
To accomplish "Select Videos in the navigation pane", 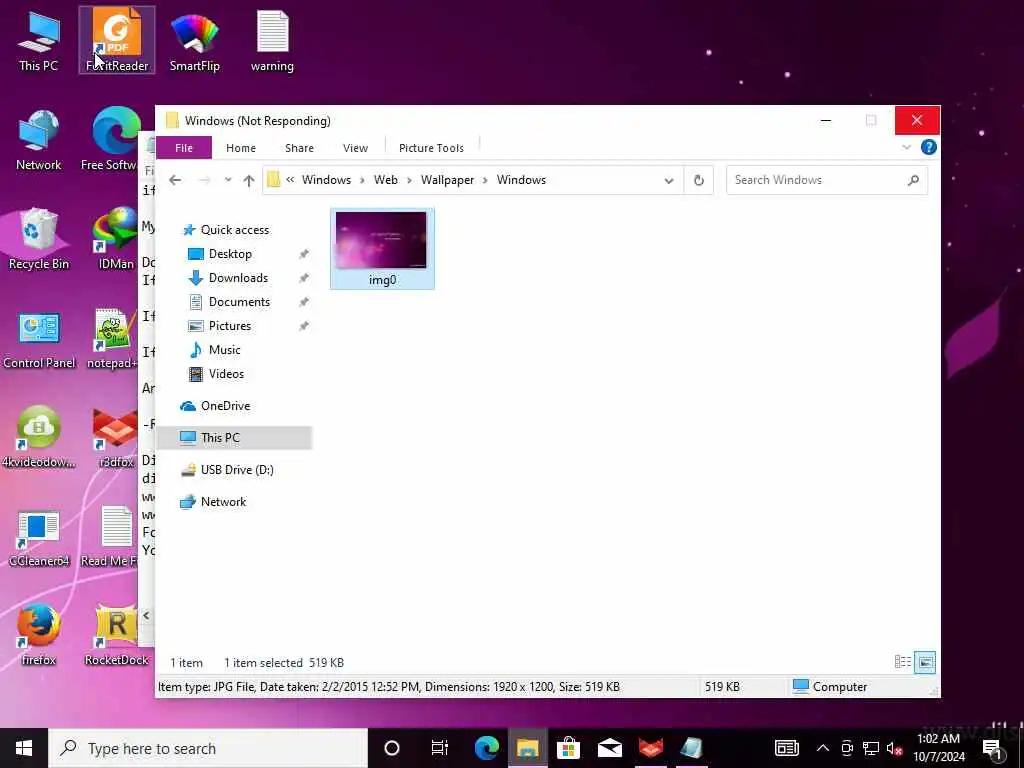I will click(226, 374).
